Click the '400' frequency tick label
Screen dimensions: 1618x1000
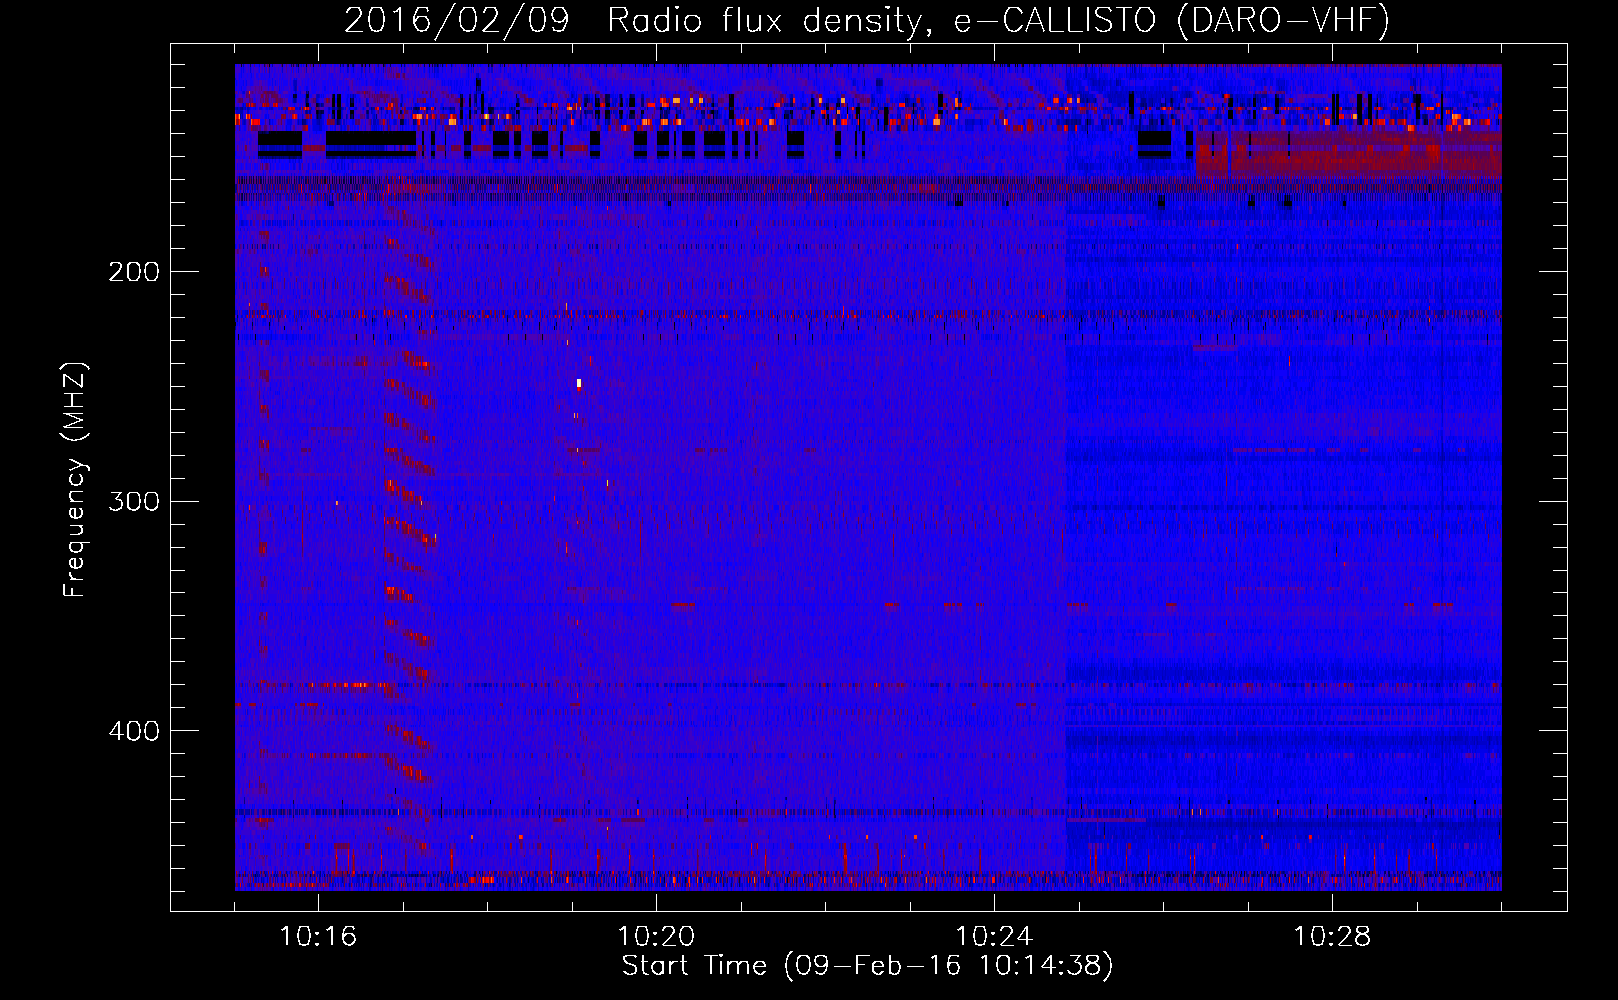[133, 731]
